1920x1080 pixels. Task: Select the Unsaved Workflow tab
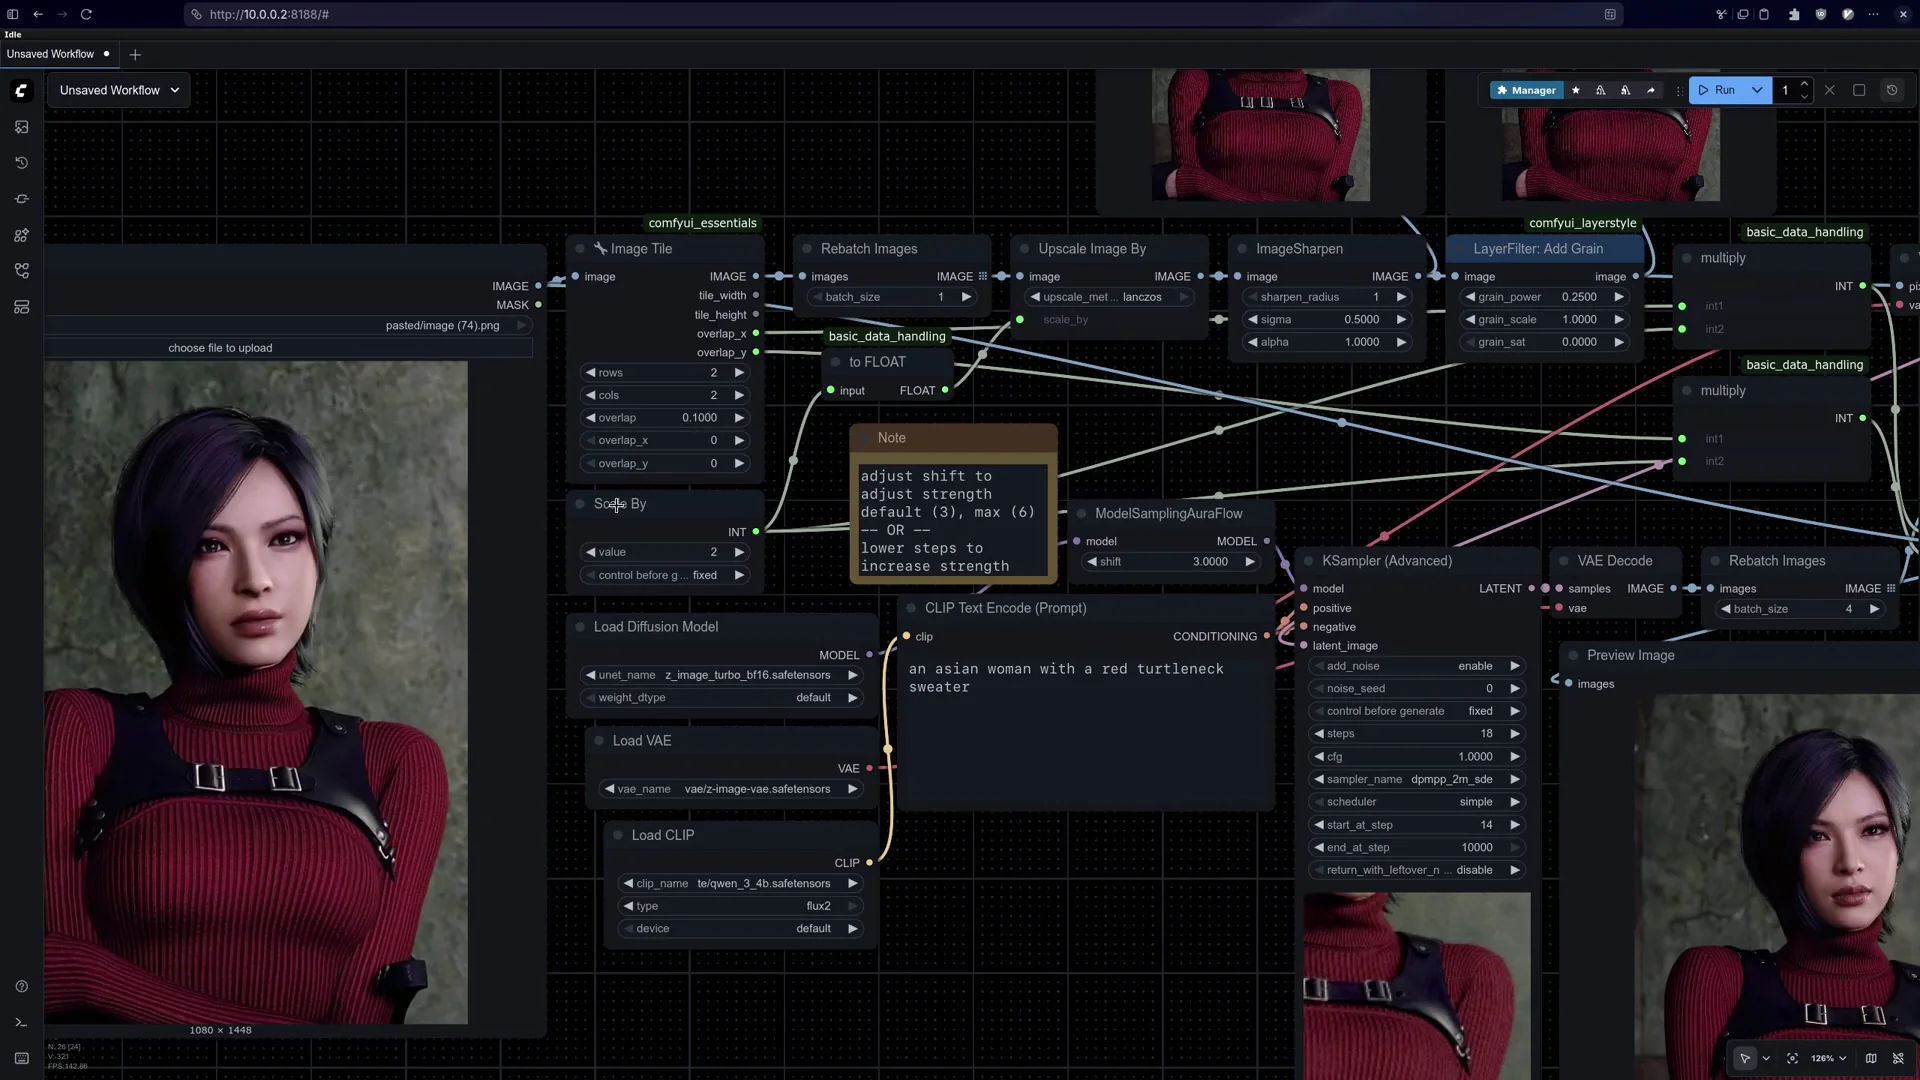click(x=50, y=54)
